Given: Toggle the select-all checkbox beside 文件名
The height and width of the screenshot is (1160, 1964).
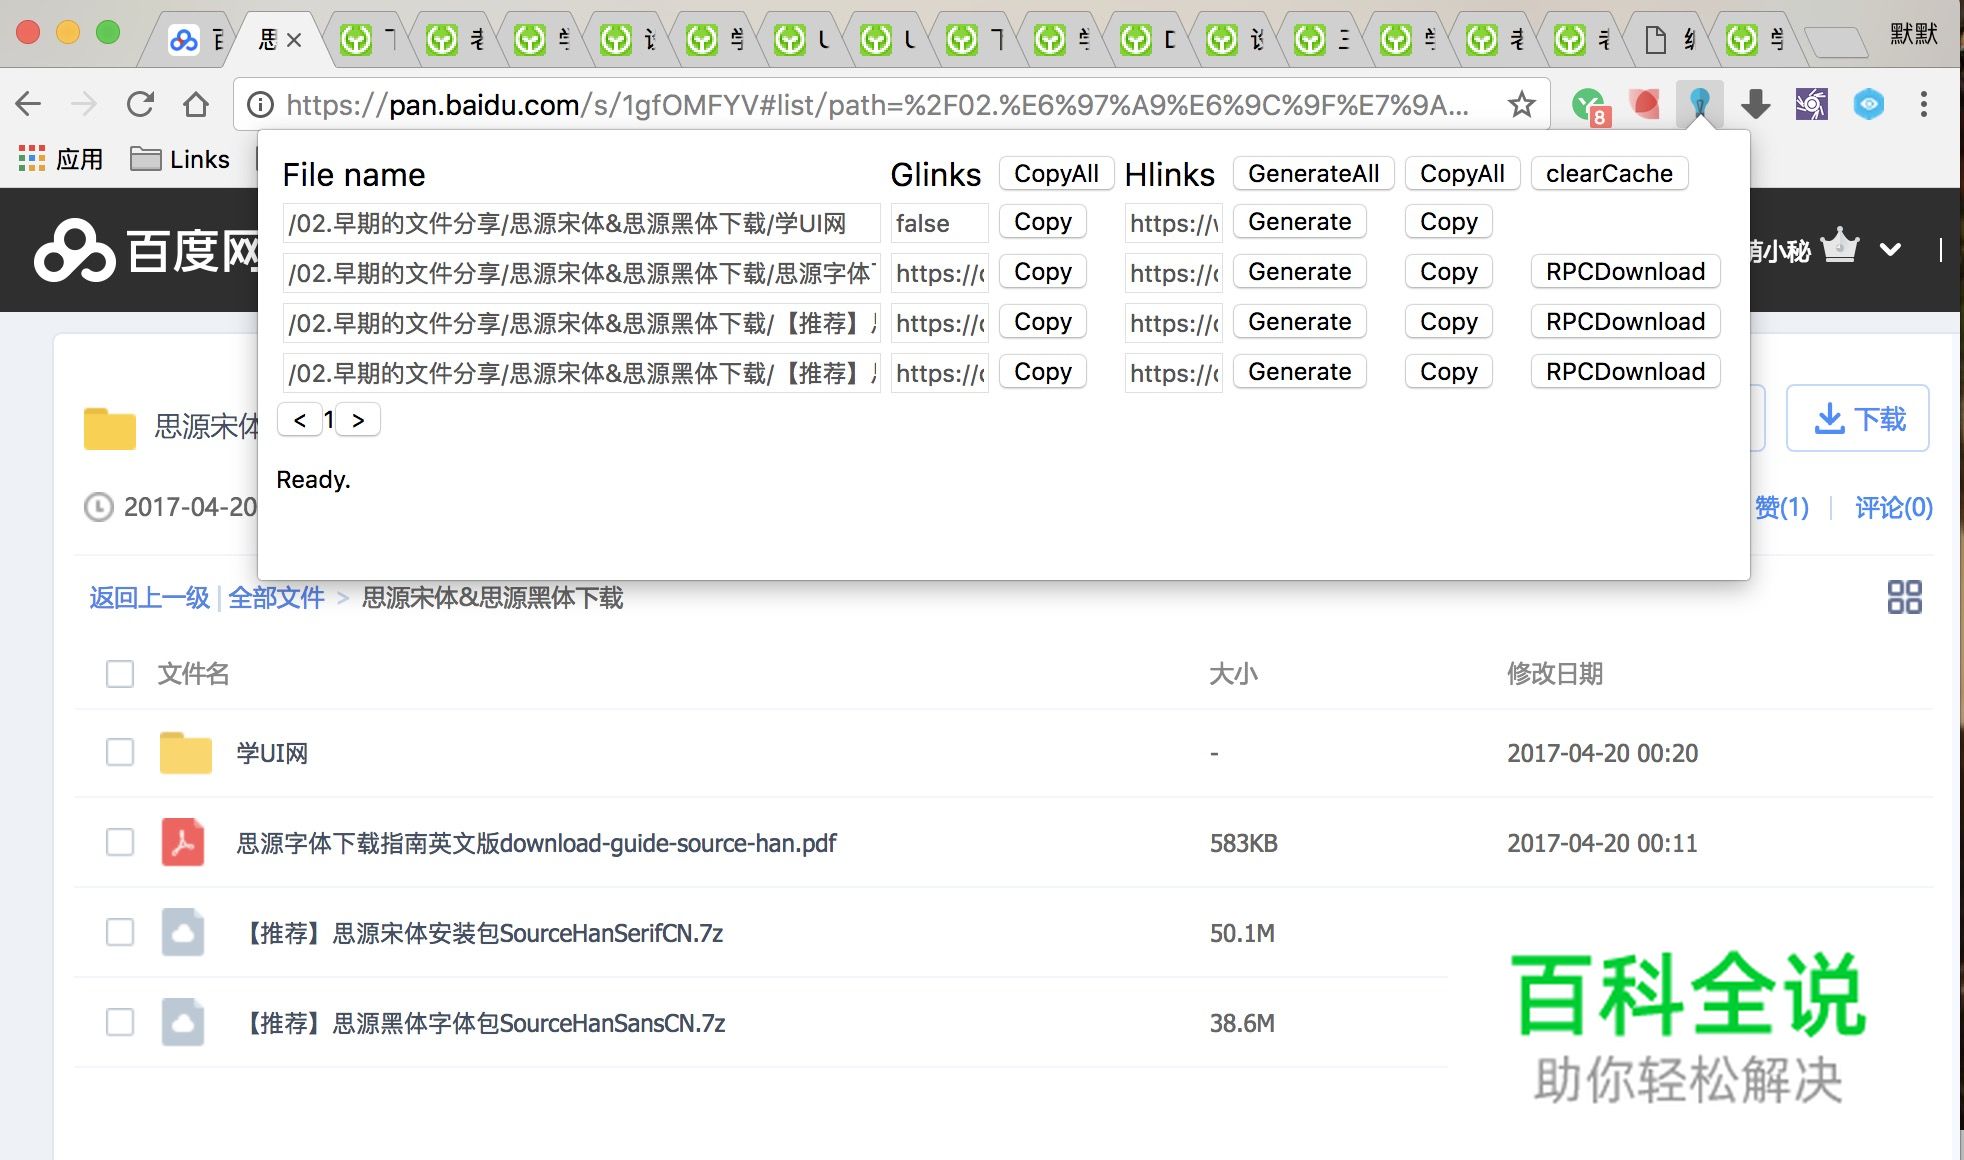Looking at the screenshot, I should [x=120, y=673].
